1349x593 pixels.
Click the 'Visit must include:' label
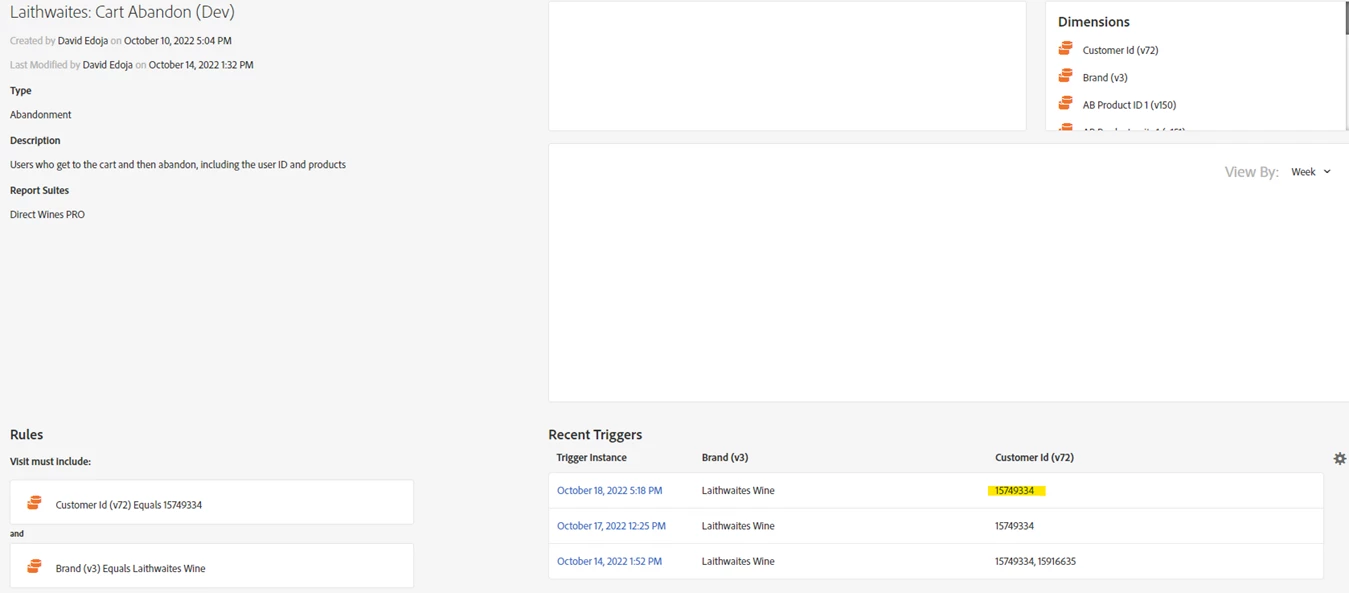51,462
